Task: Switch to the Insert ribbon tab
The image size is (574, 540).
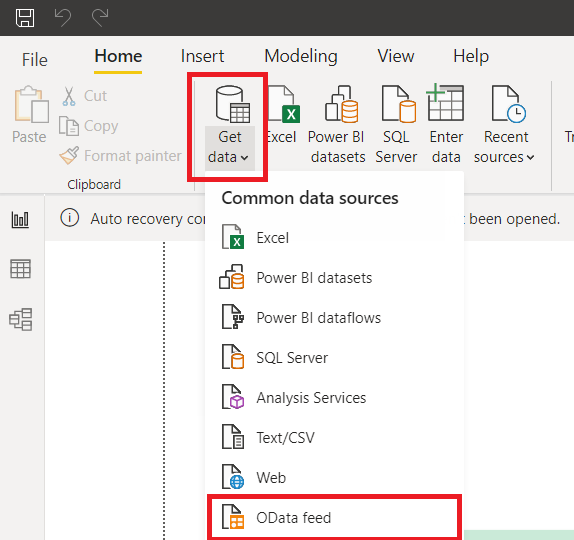Action: (202, 56)
